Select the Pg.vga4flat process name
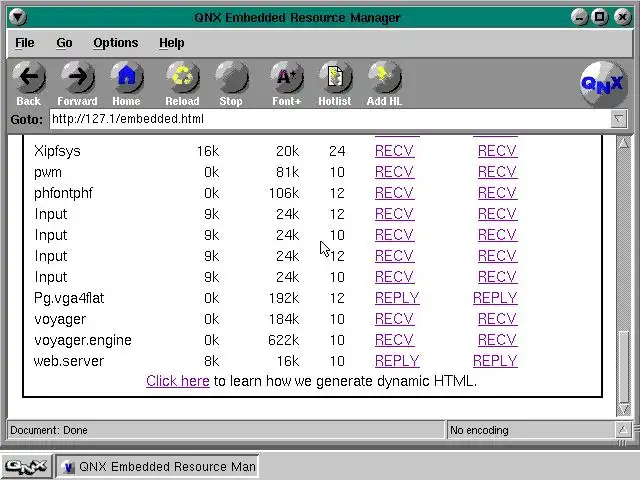 tap(69, 298)
